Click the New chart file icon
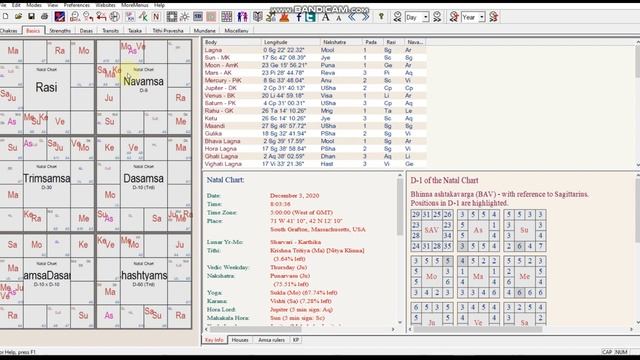This screenshot has width=640, height=360. click(x=5, y=17)
